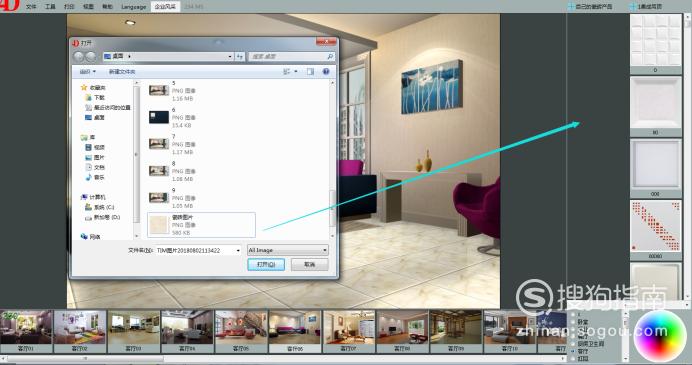Open the 下载 folder in sidebar

coord(95,98)
